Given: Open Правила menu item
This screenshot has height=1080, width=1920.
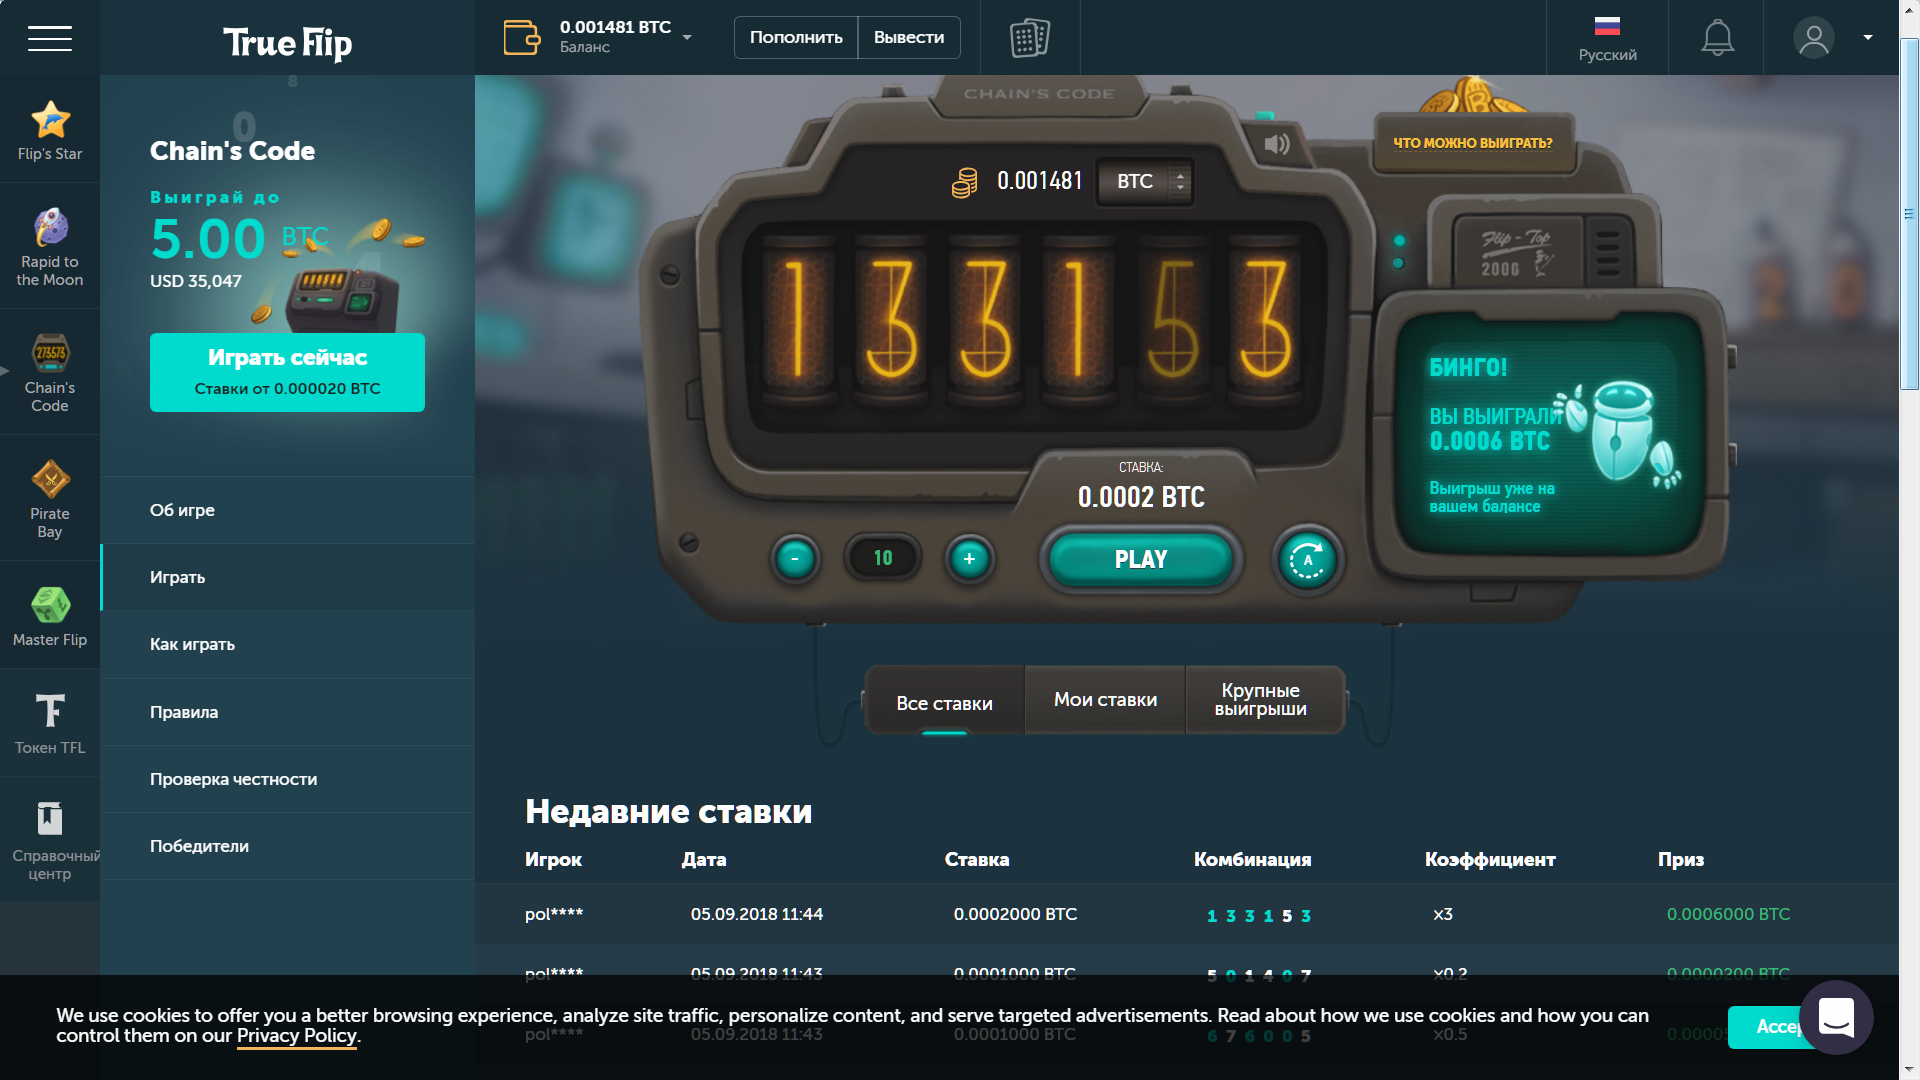Looking at the screenshot, I should [x=288, y=712].
